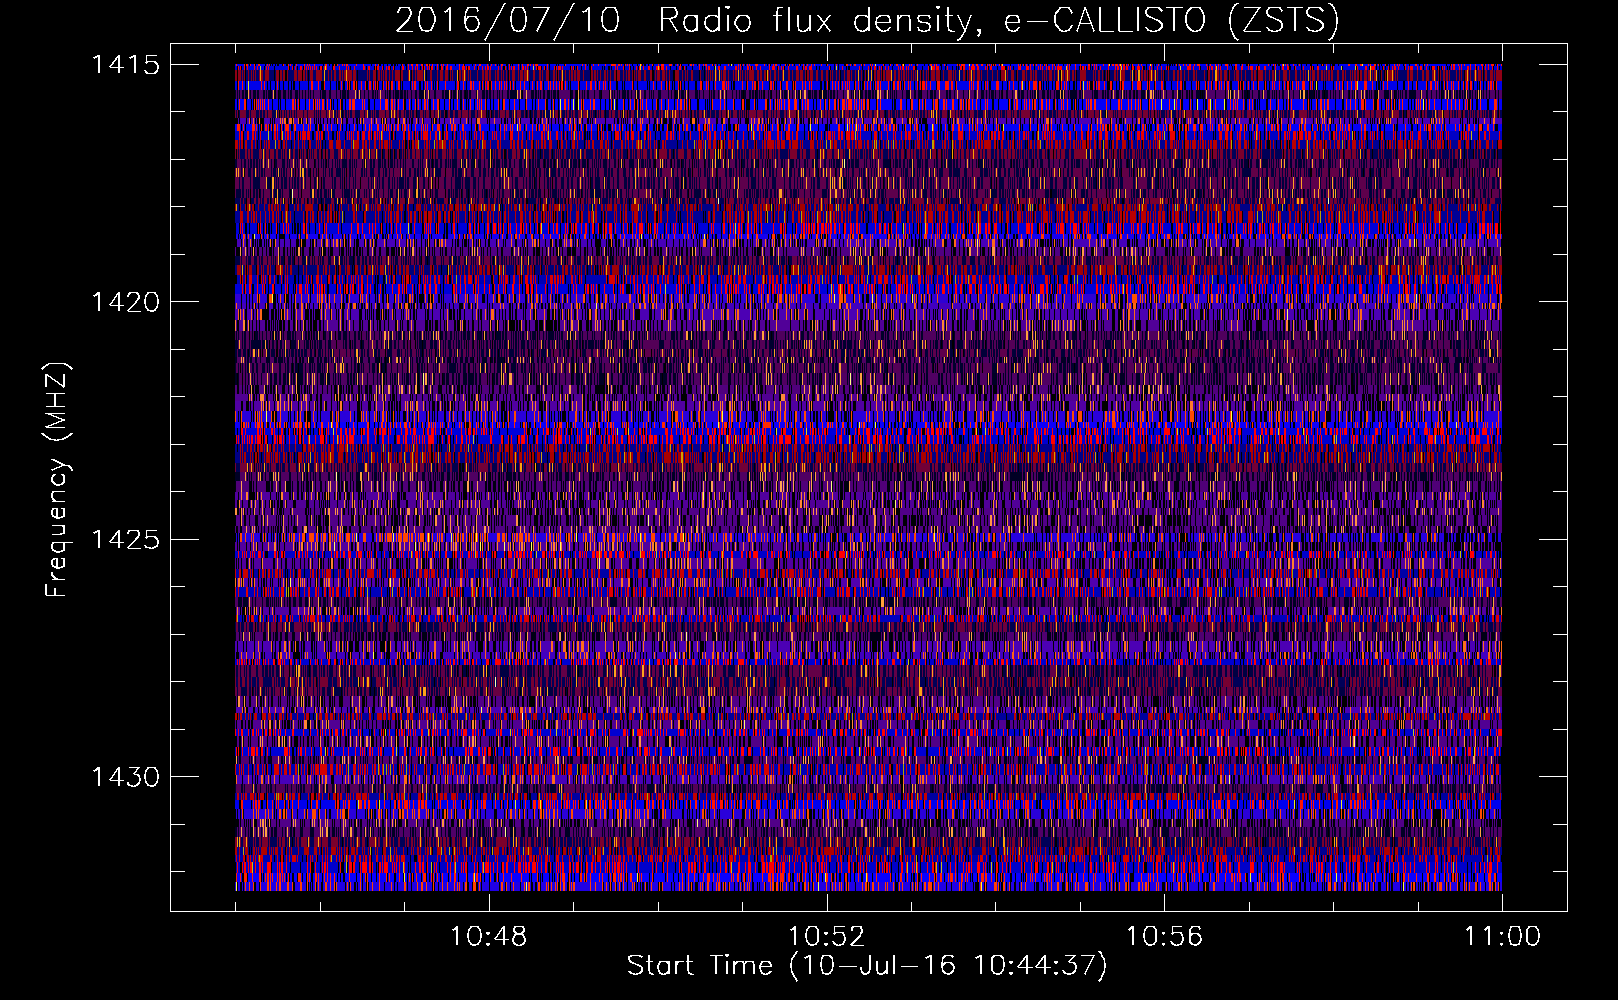Click the 'Start Time (10-Jul-16 10:44:37)' axis title
Screen dimensions: 1618x1000
[867, 966]
